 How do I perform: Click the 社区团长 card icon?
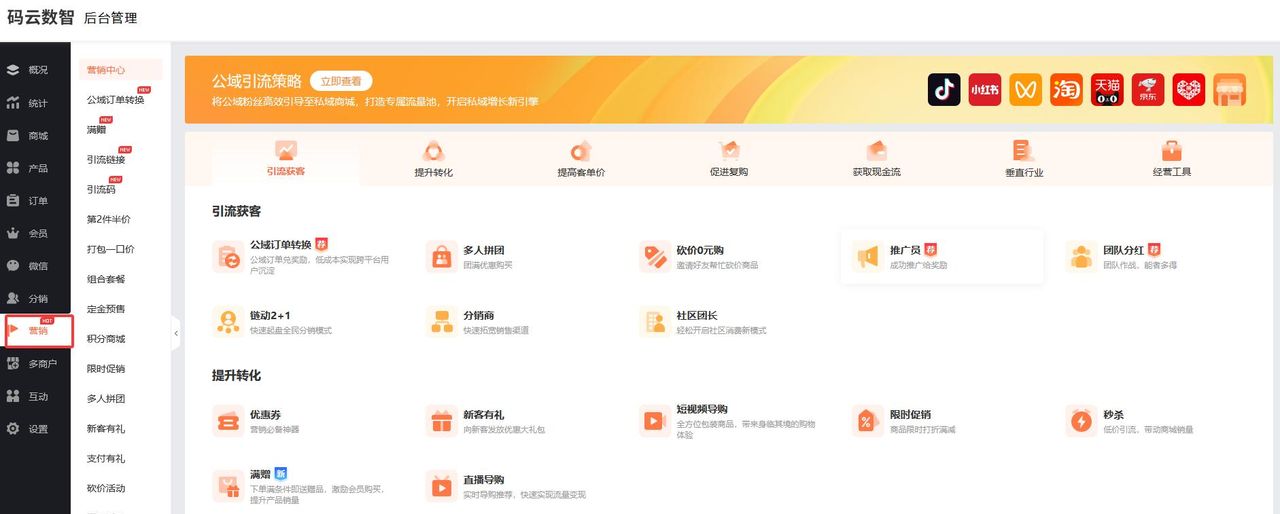[x=655, y=322]
